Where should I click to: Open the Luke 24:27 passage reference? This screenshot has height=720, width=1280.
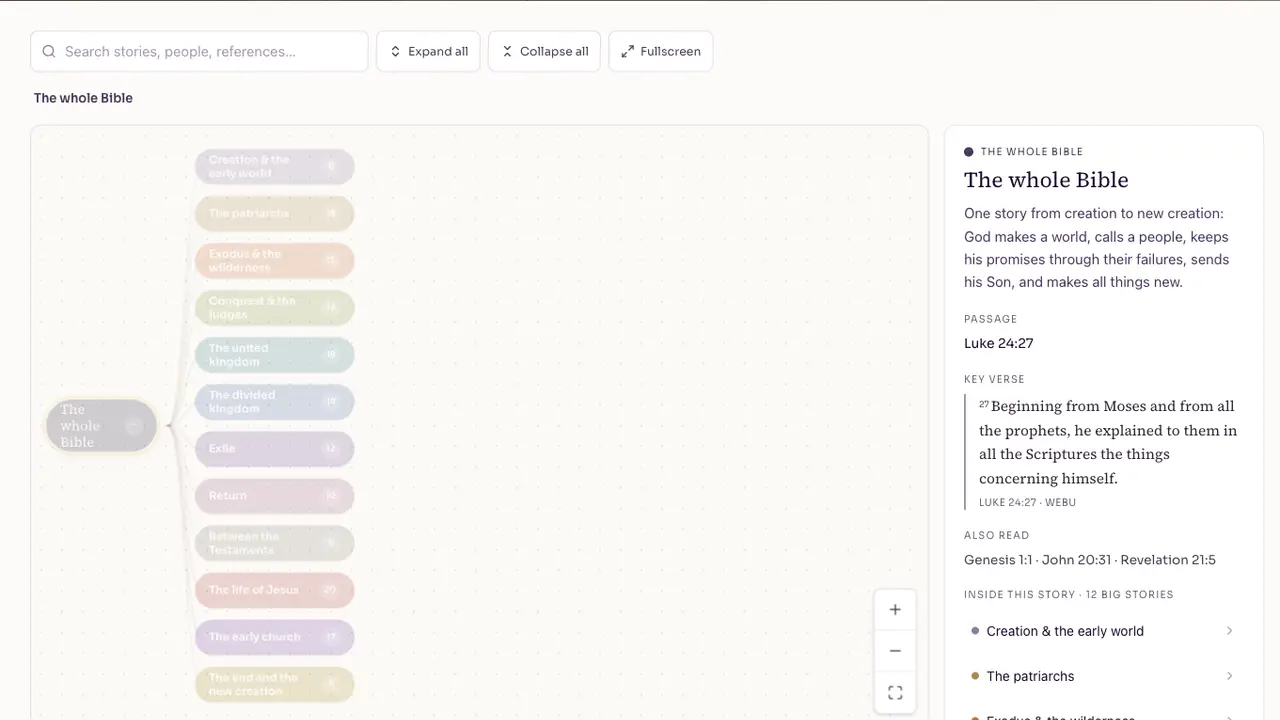pyautogui.click(x=999, y=343)
